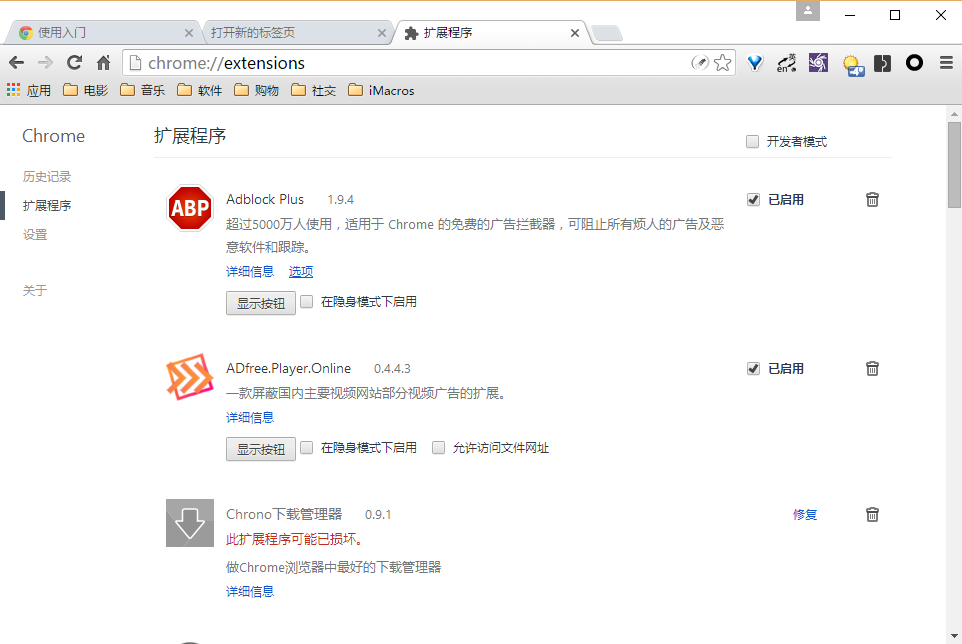The image size is (962, 644).
Task: Open the 应用 apps shortcut
Action: (x=29, y=91)
